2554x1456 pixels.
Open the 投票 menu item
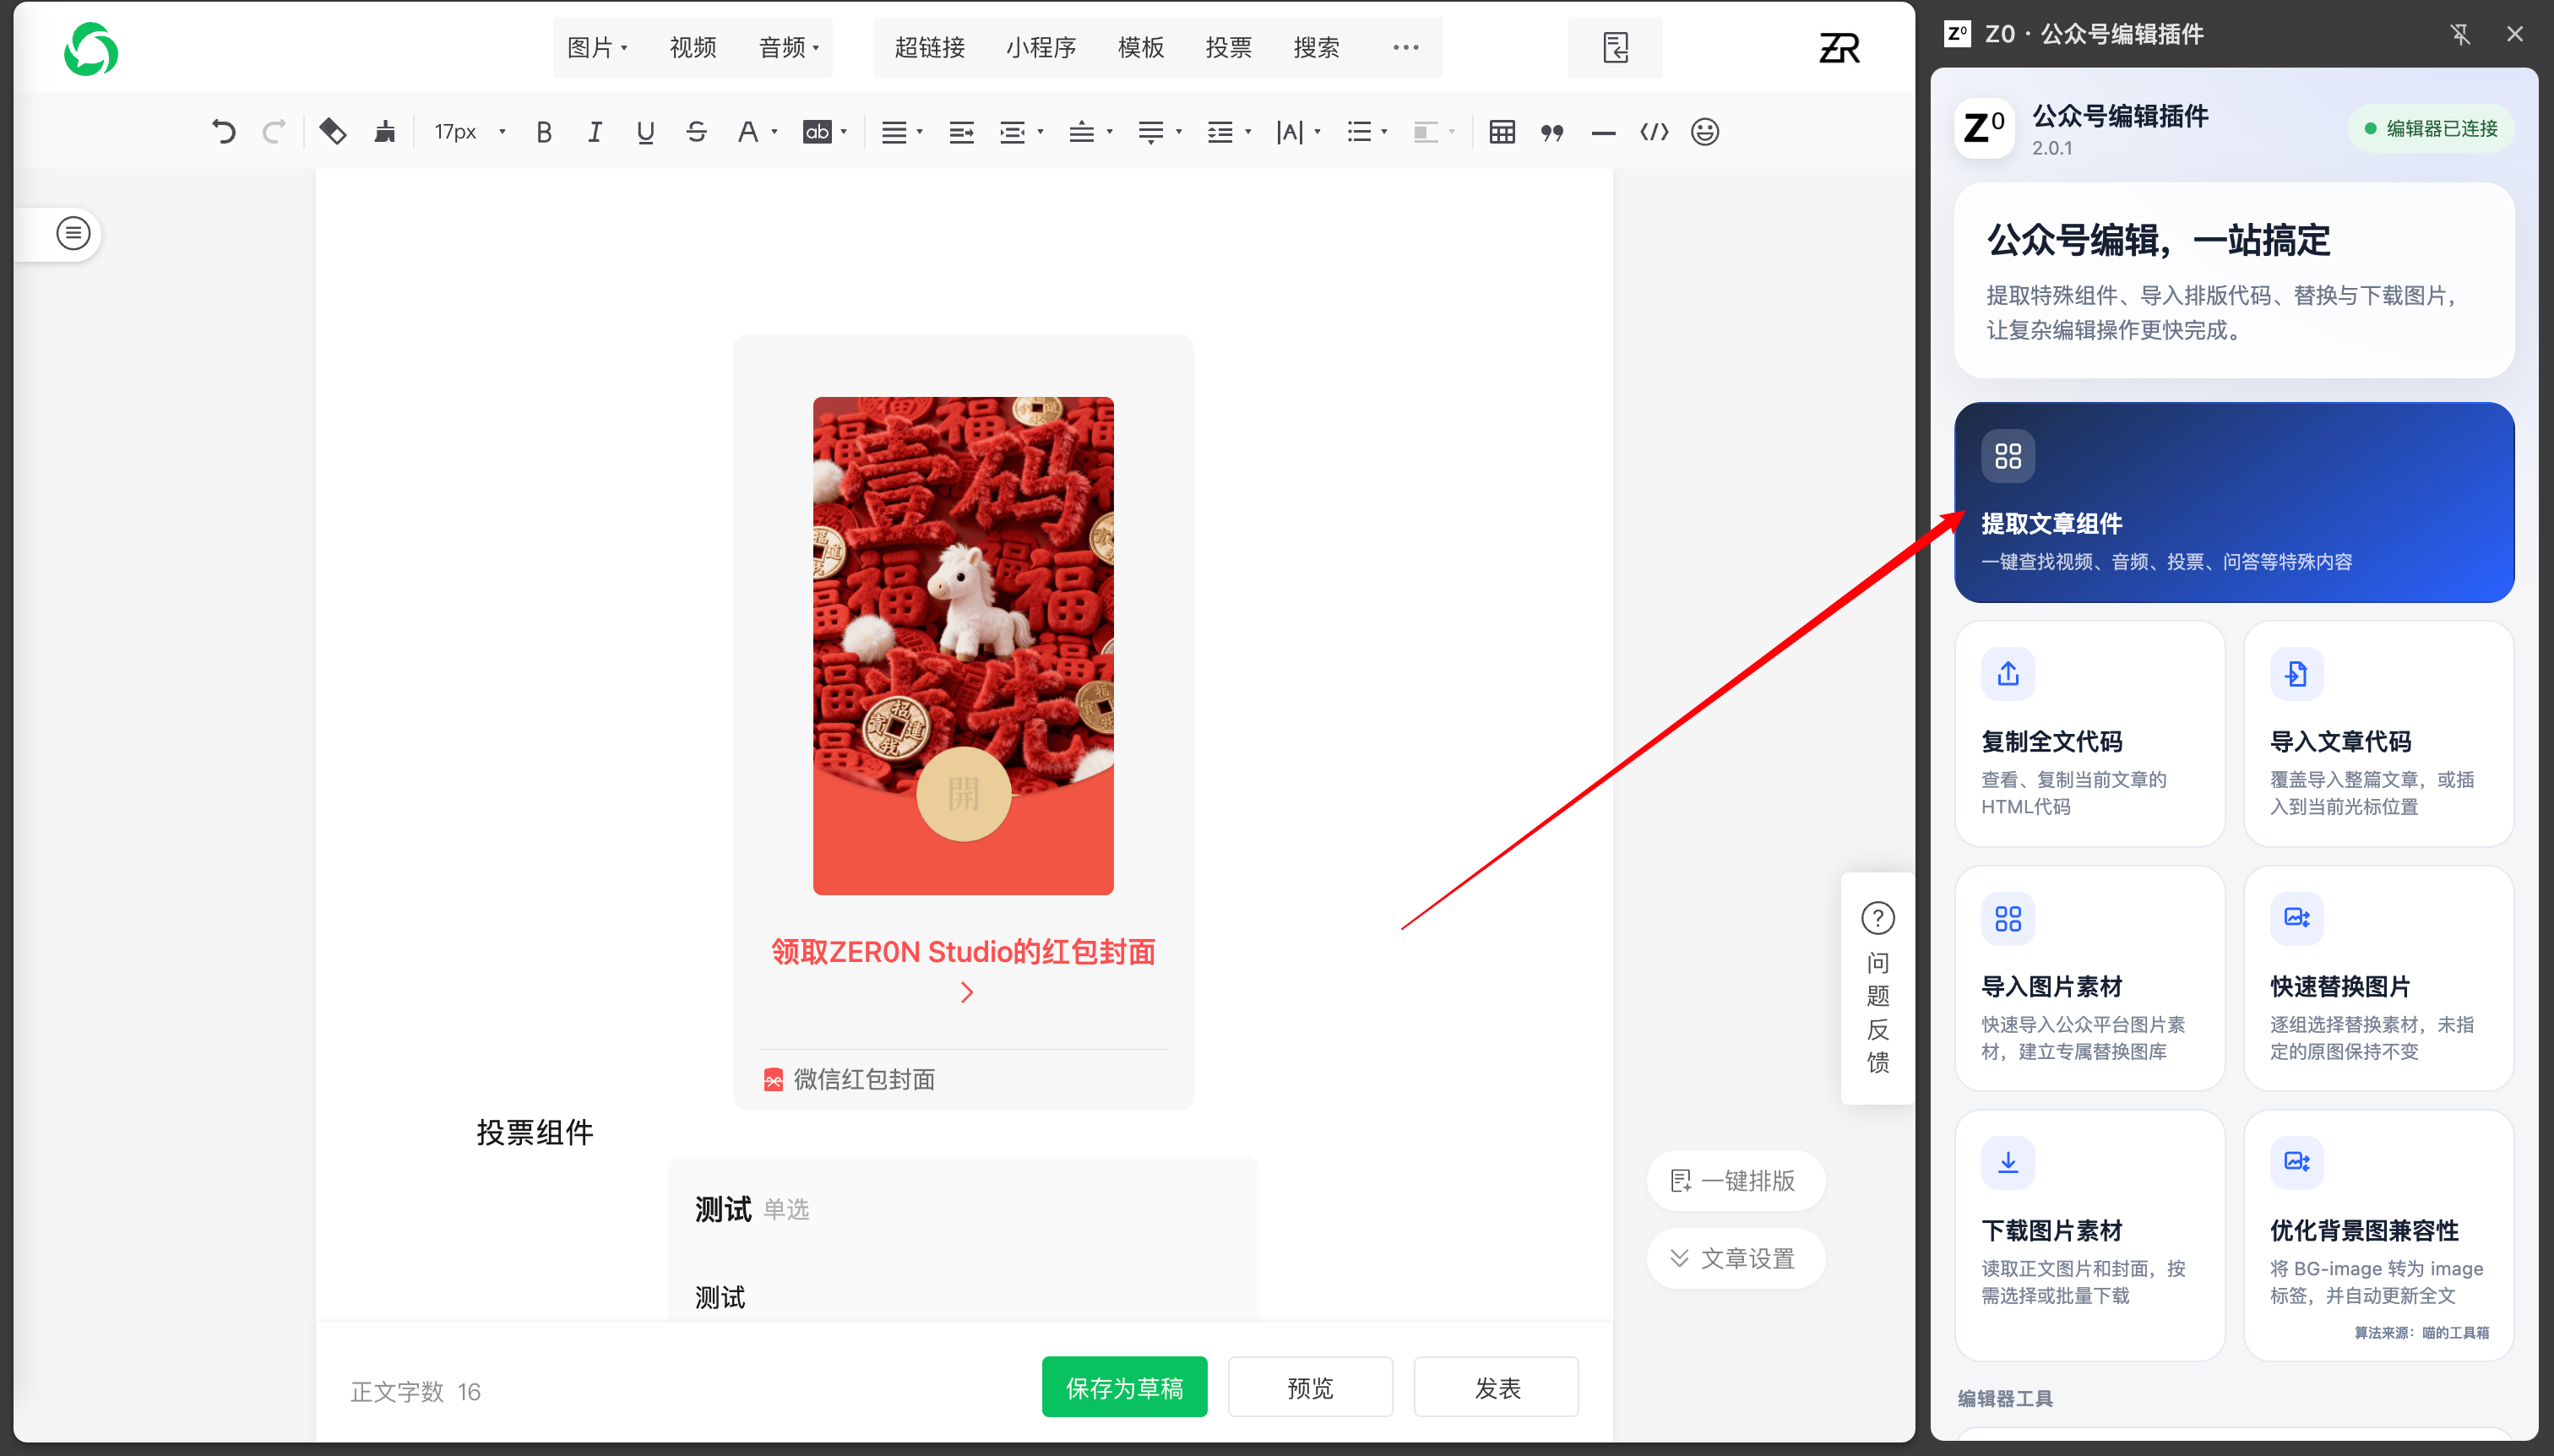click(x=1229, y=47)
